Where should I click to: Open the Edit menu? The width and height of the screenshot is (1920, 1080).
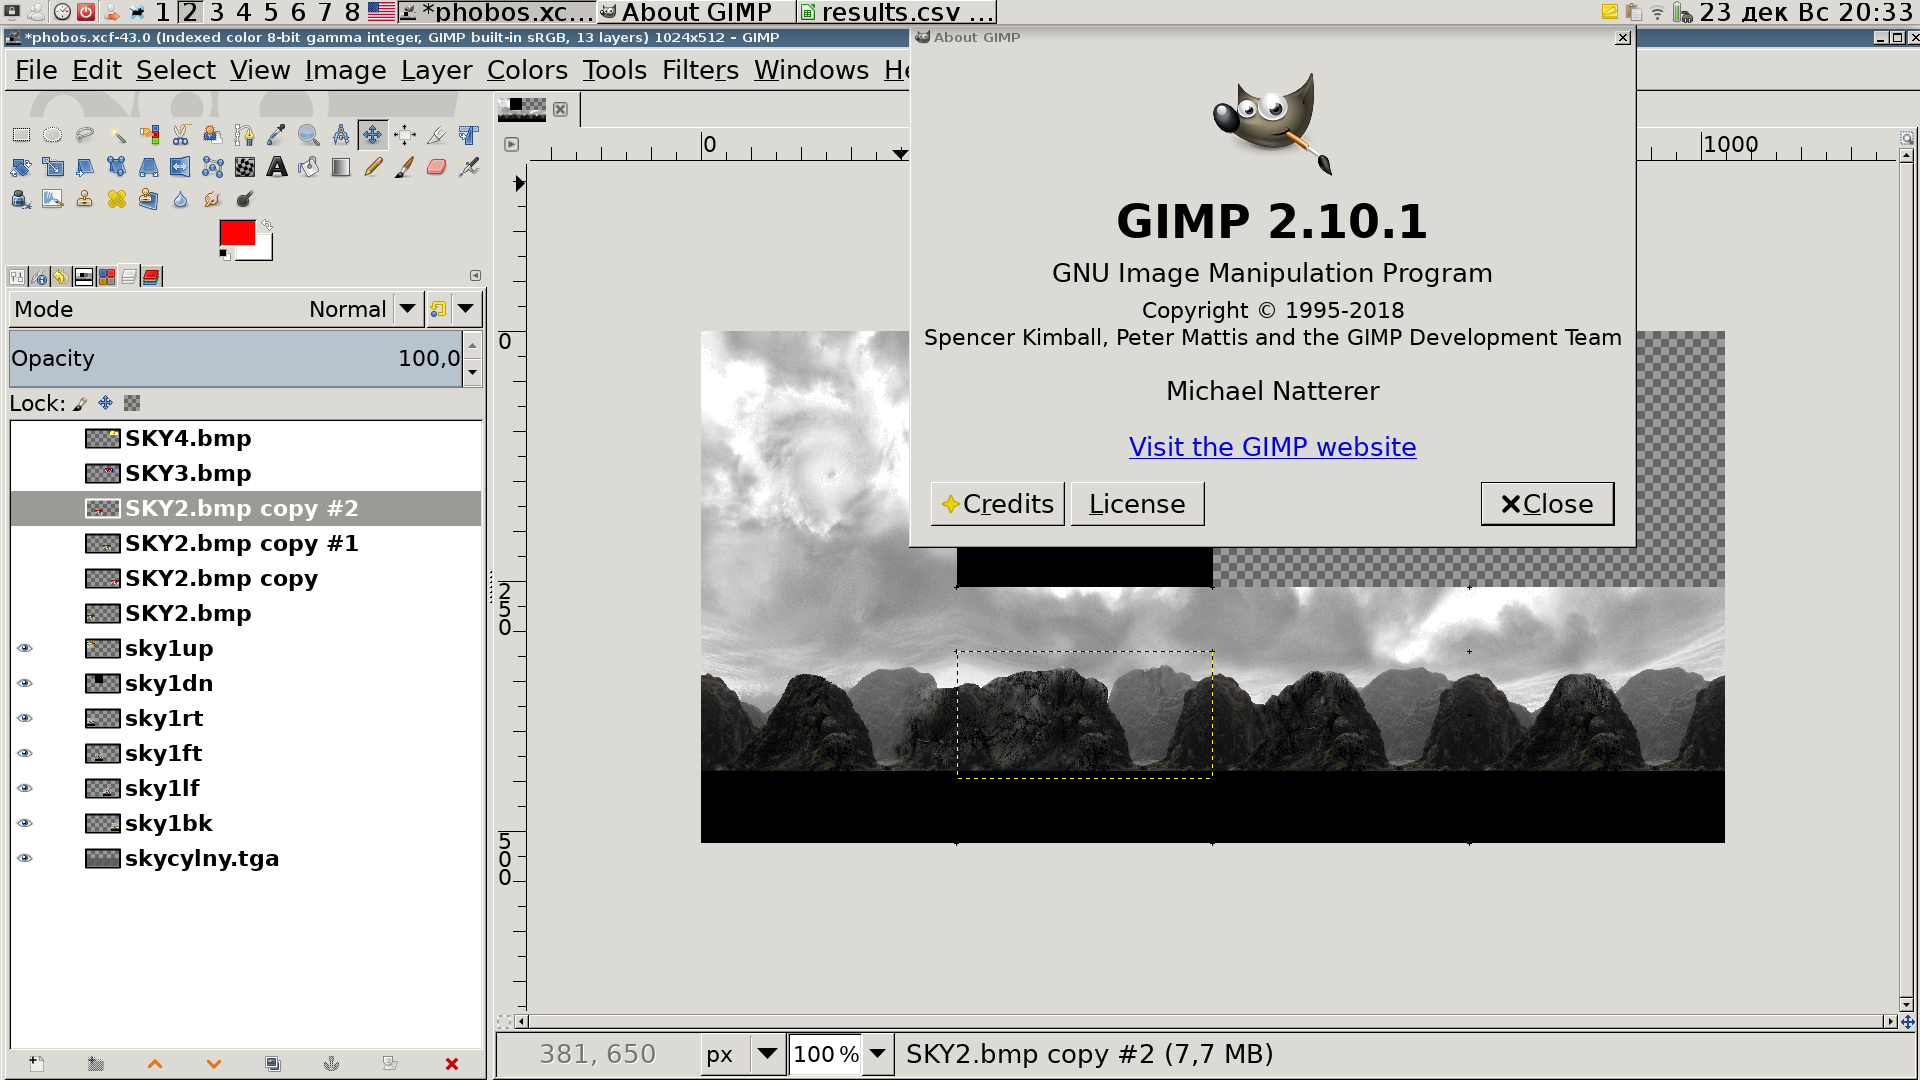pyautogui.click(x=96, y=70)
